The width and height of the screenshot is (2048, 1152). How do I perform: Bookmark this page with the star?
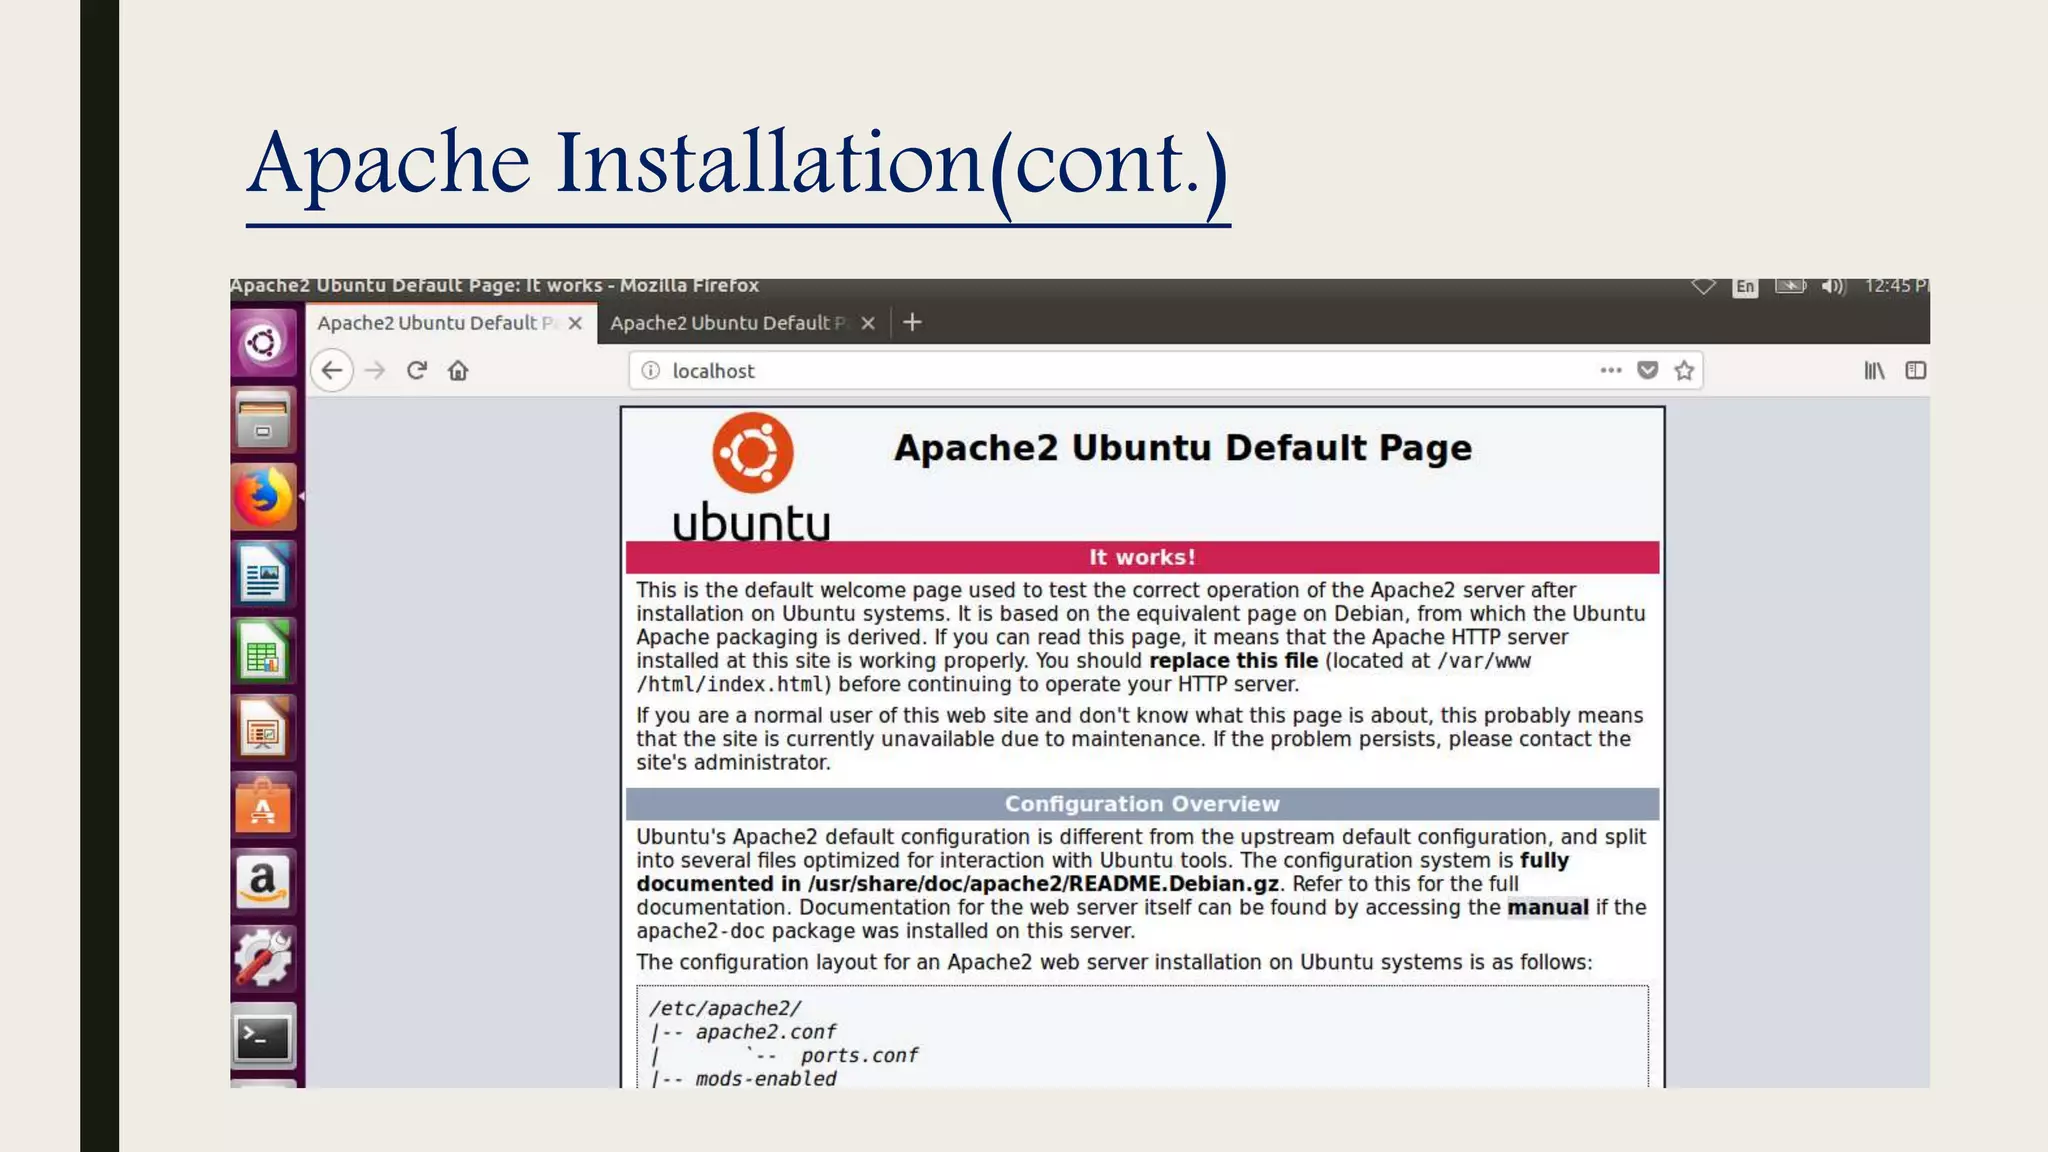coord(1685,371)
